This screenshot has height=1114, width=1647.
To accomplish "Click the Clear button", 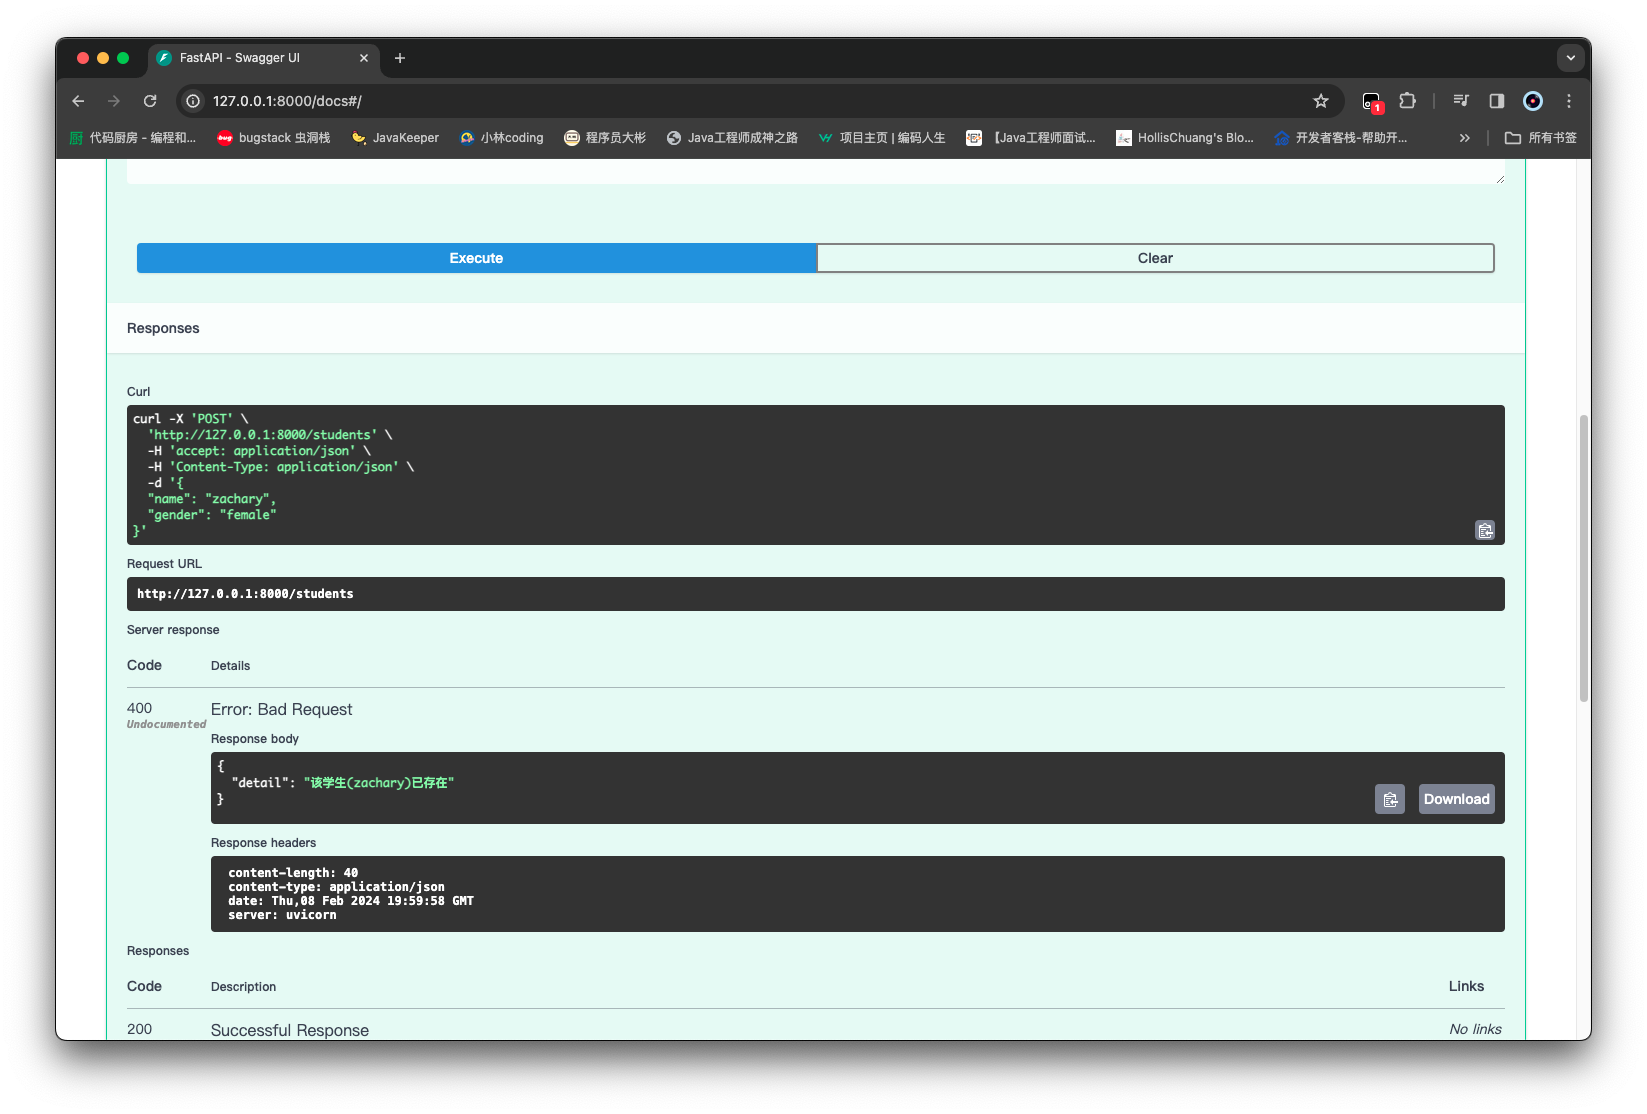I will 1155,258.
